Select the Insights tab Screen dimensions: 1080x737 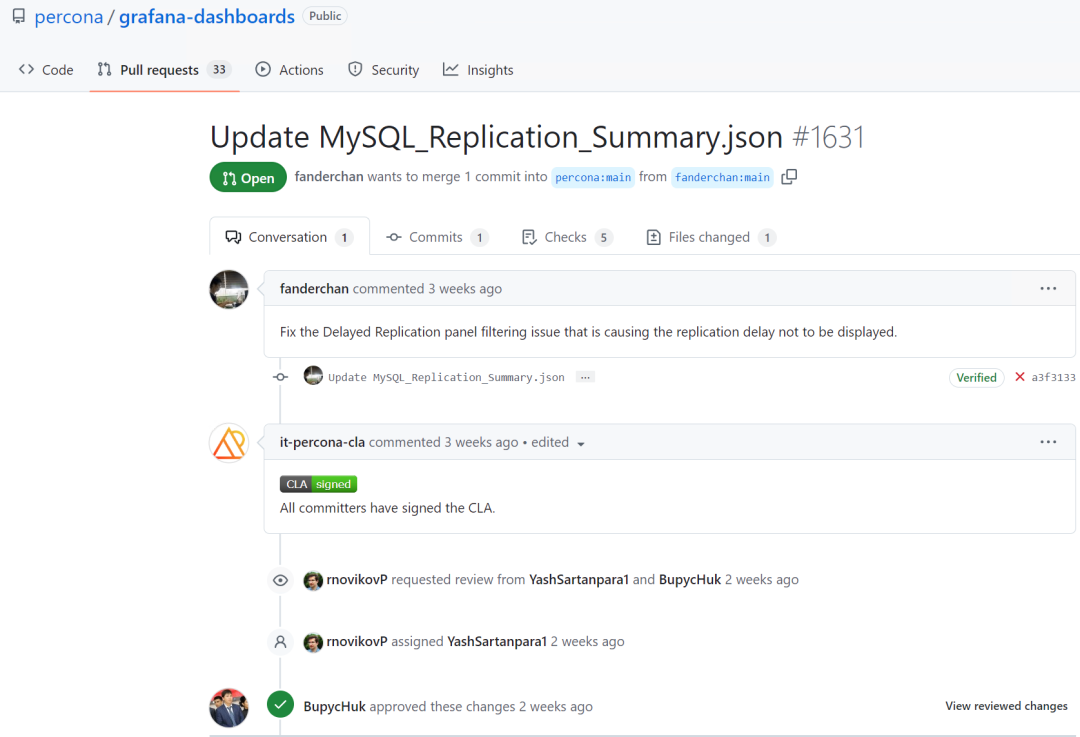point(478,70)
